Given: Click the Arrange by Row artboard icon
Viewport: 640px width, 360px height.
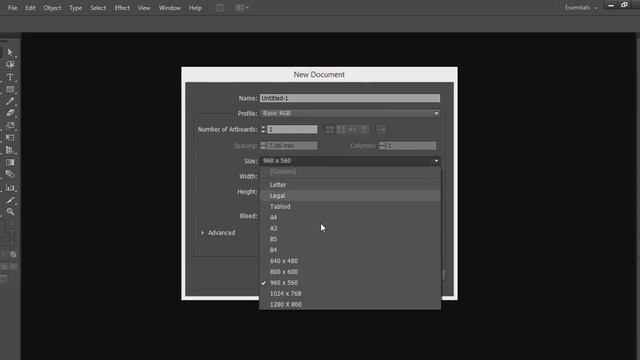Looking at the screenshot, I should (x=352, y=129).
